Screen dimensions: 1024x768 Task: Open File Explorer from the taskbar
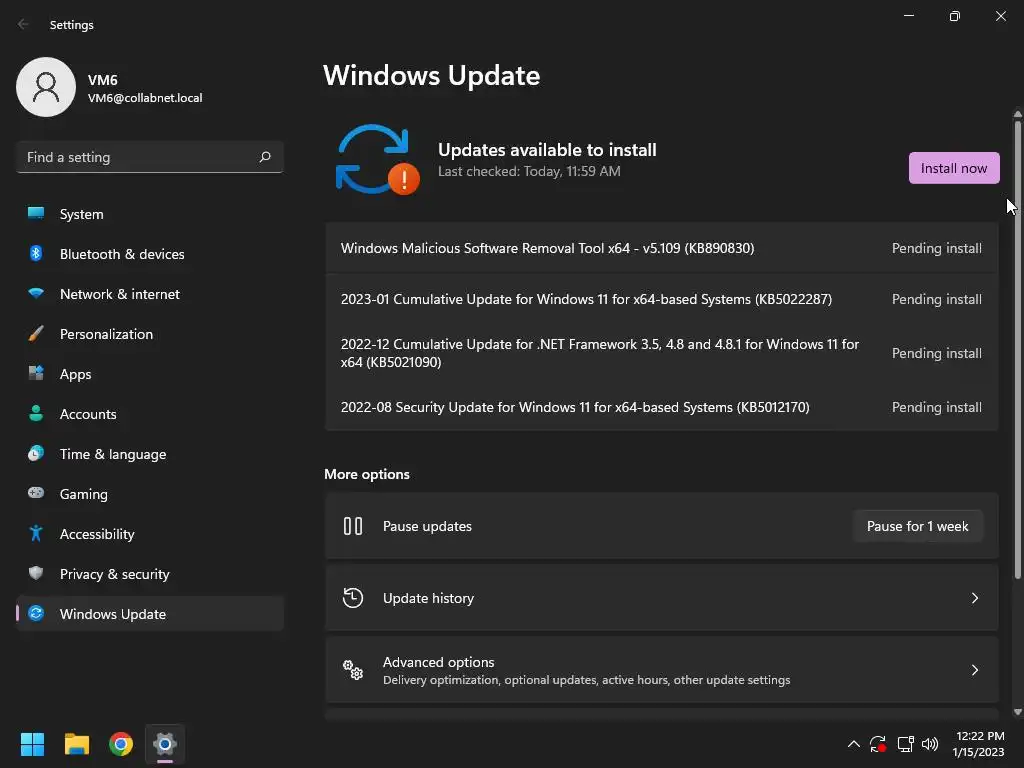77,744
